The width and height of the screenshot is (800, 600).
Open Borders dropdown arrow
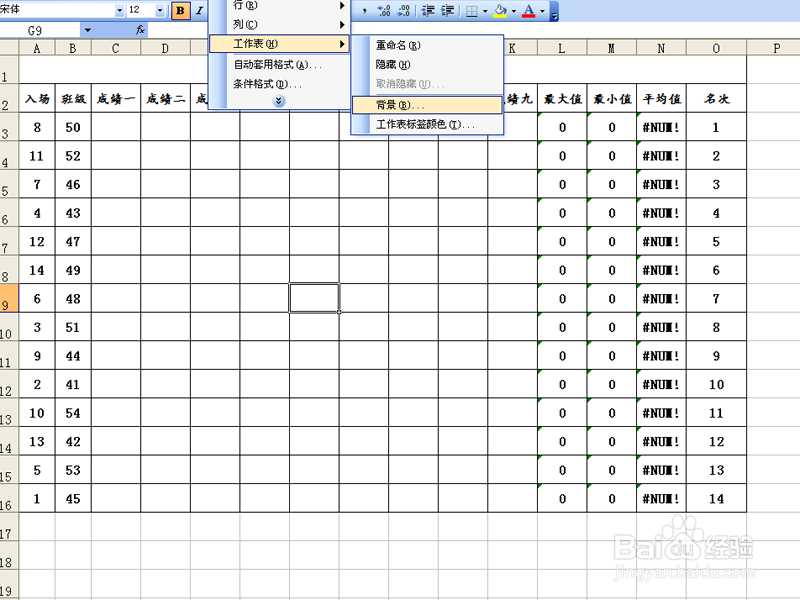click(x=485, y=11)
